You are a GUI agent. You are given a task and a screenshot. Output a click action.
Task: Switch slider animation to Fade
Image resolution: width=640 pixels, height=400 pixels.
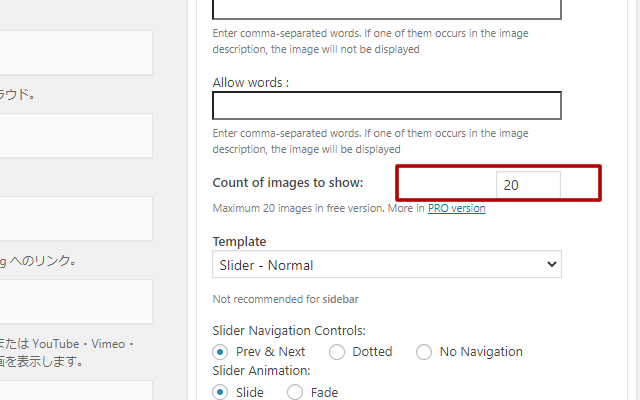click(295, 392)
